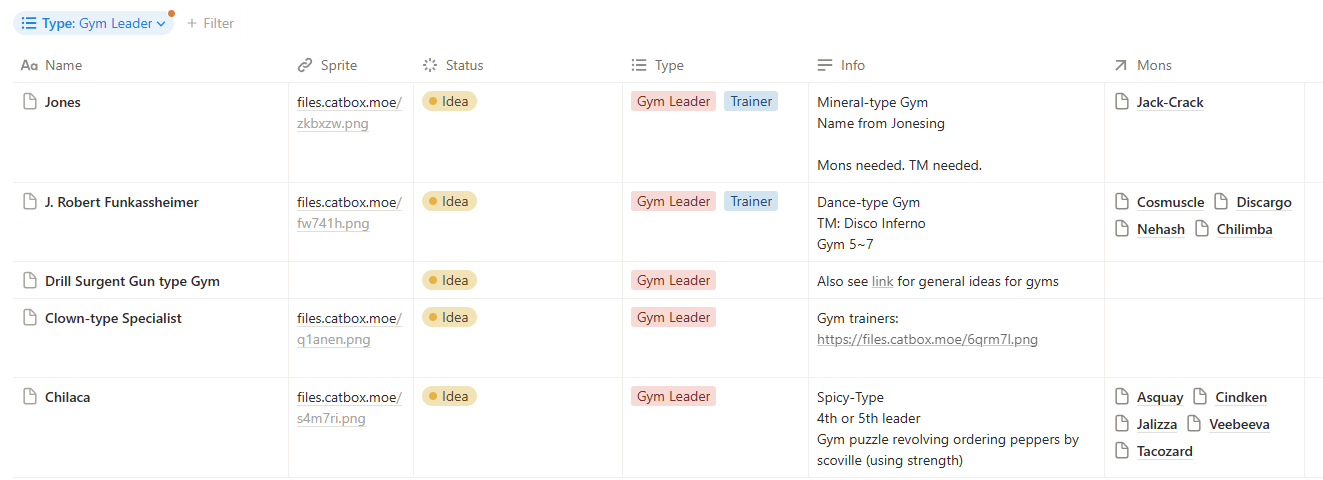
Task: Click the spinner icon in Status header
Action: 430,65
